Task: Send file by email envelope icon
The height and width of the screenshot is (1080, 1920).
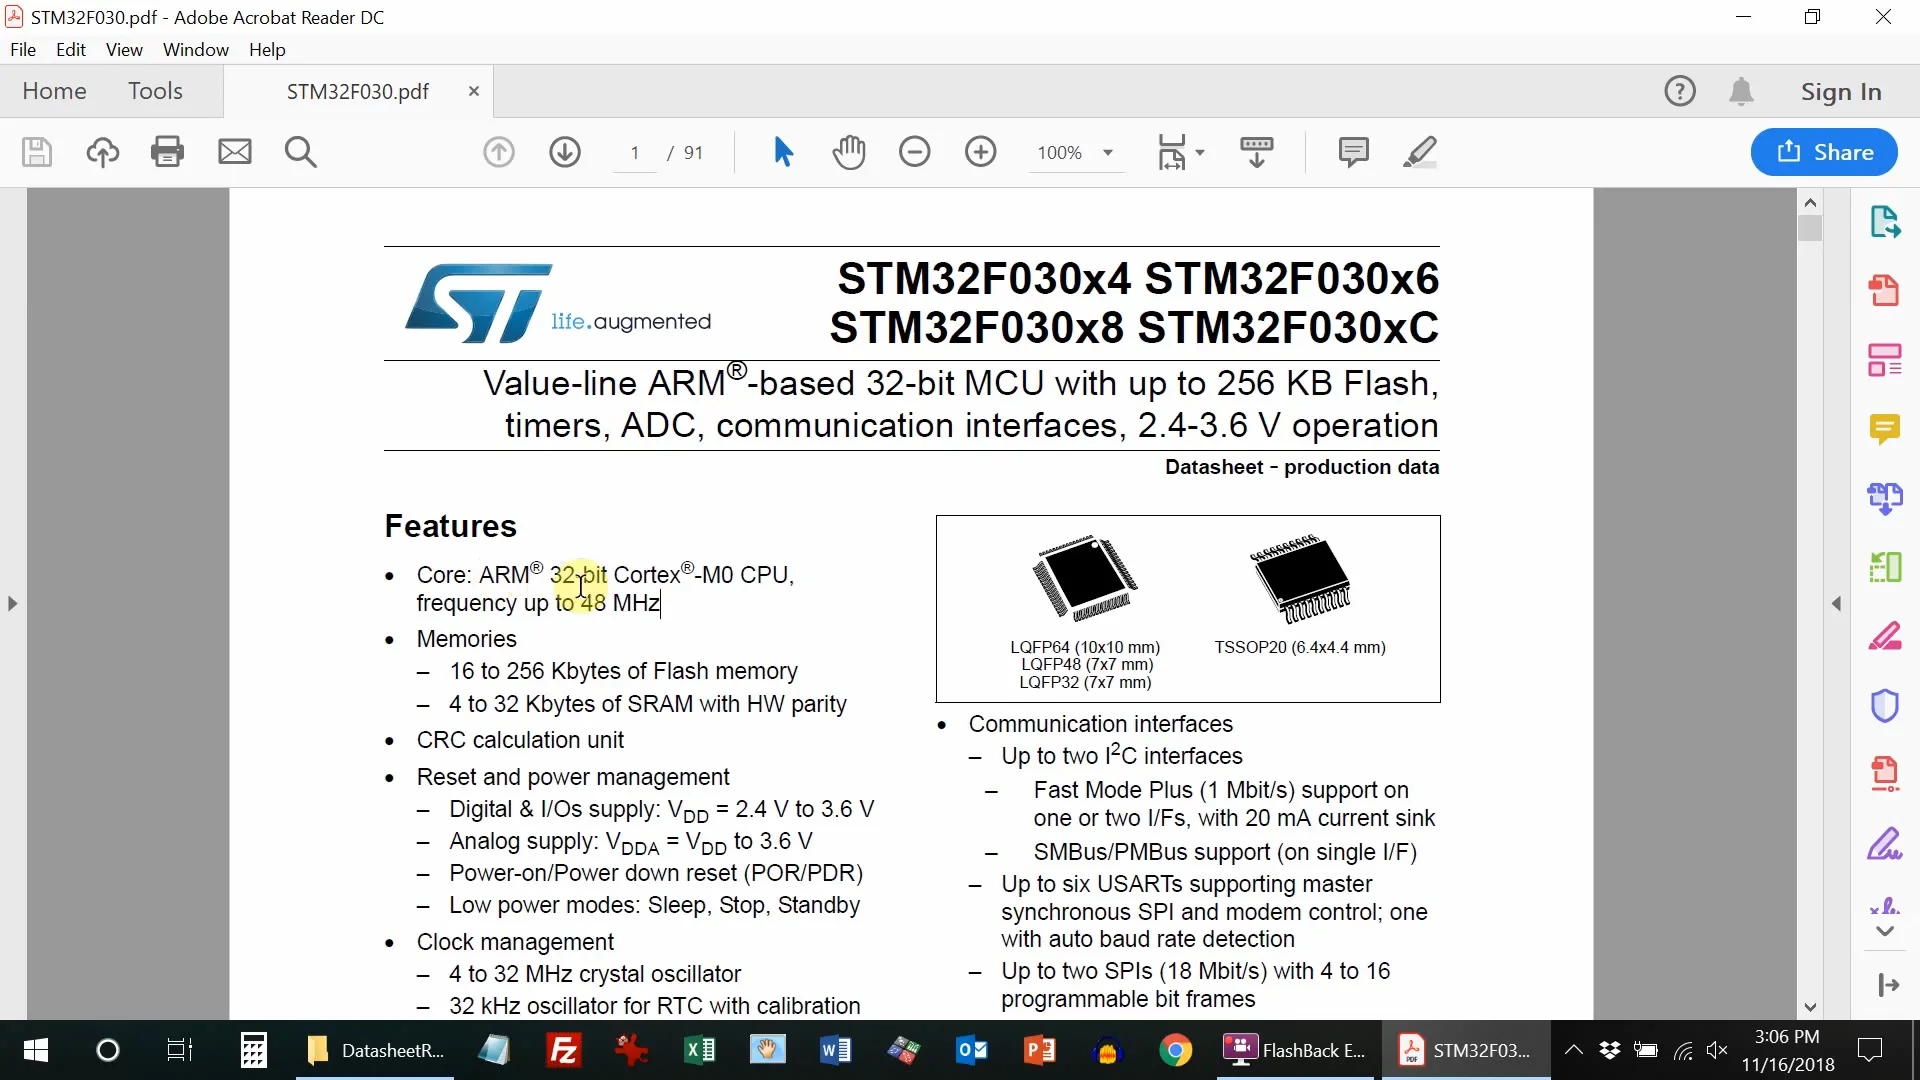Action: [235, 152]
